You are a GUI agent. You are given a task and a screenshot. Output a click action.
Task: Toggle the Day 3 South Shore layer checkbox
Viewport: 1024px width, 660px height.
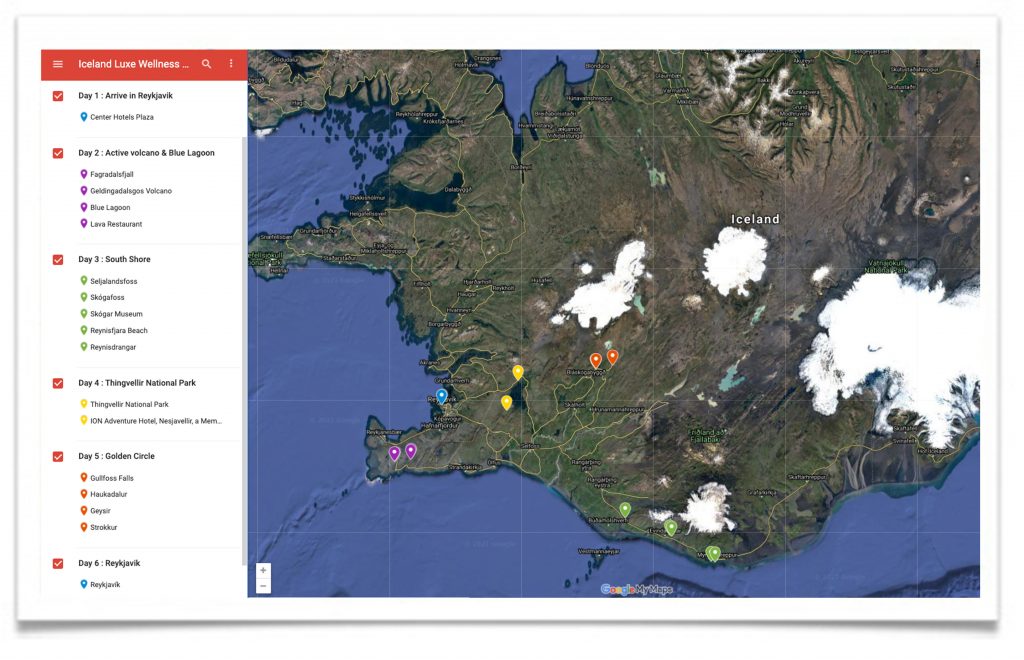click(x=58, y=260)
